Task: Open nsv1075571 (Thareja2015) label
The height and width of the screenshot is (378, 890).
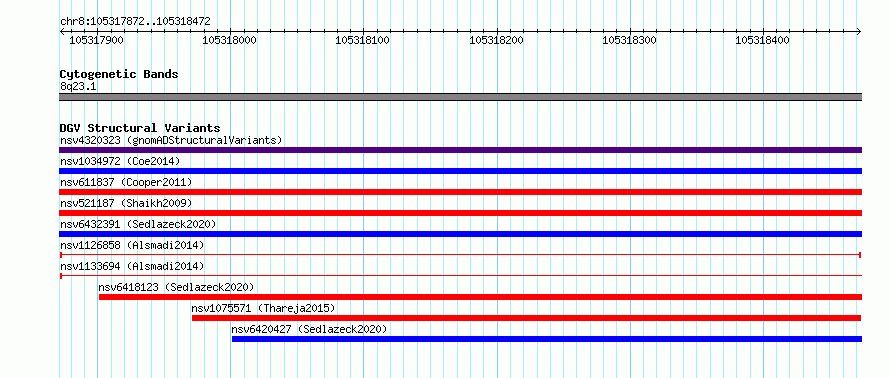Action: [x=263, y=308]
